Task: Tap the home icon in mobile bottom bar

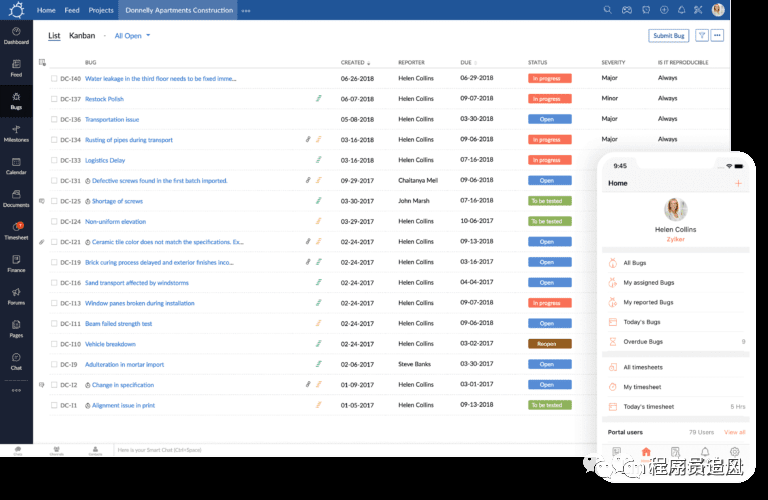Action: point(646,452)
